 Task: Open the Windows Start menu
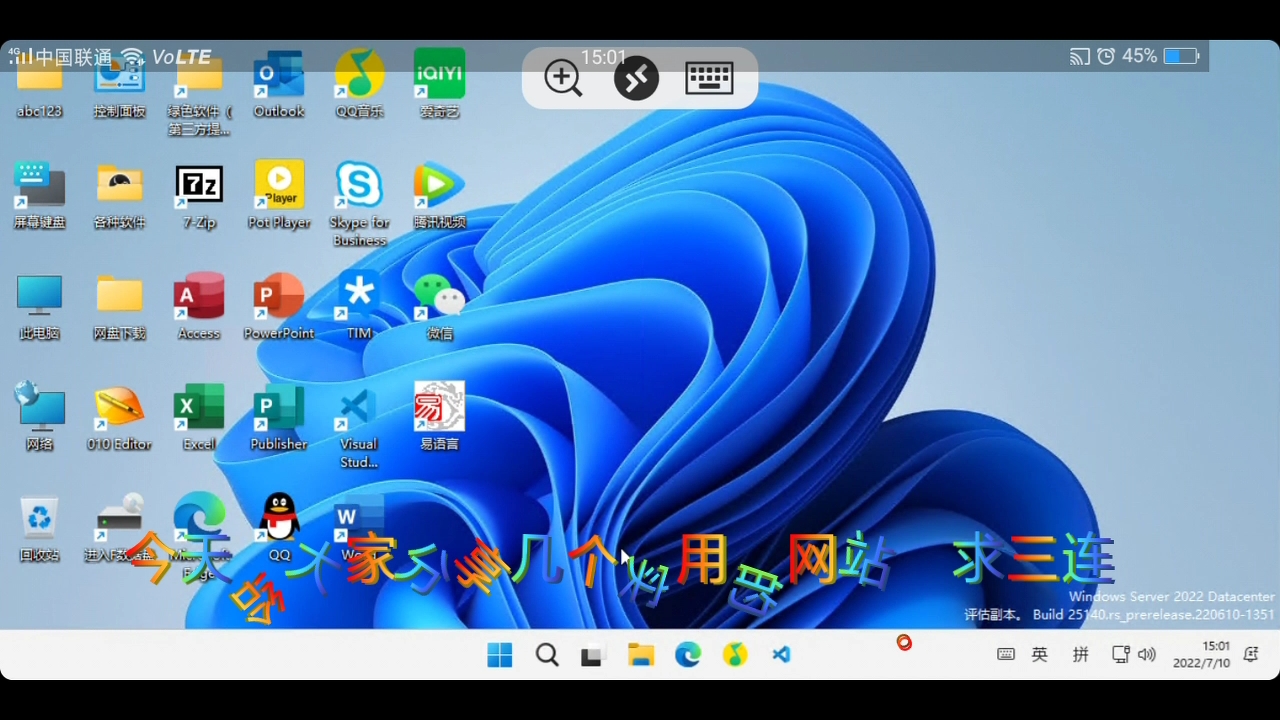click(x=500, y=655)
